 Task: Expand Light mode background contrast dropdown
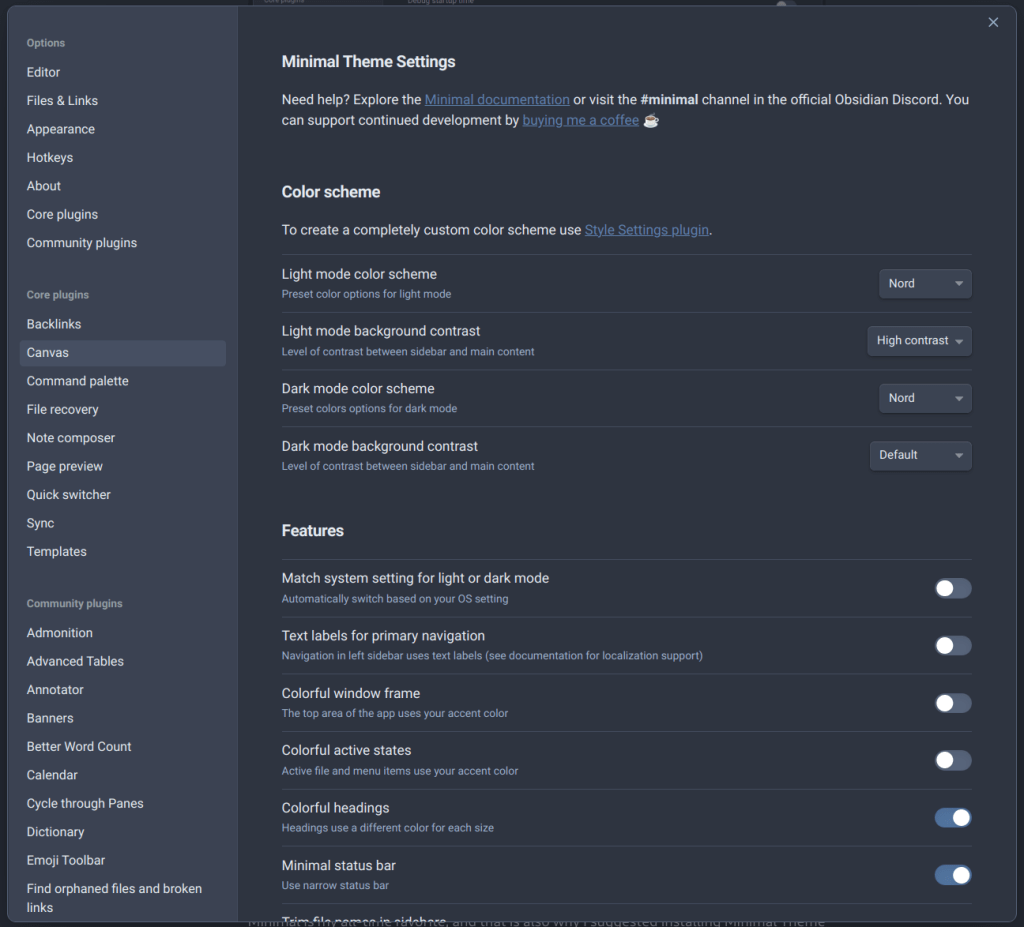[x=919, y=341]
